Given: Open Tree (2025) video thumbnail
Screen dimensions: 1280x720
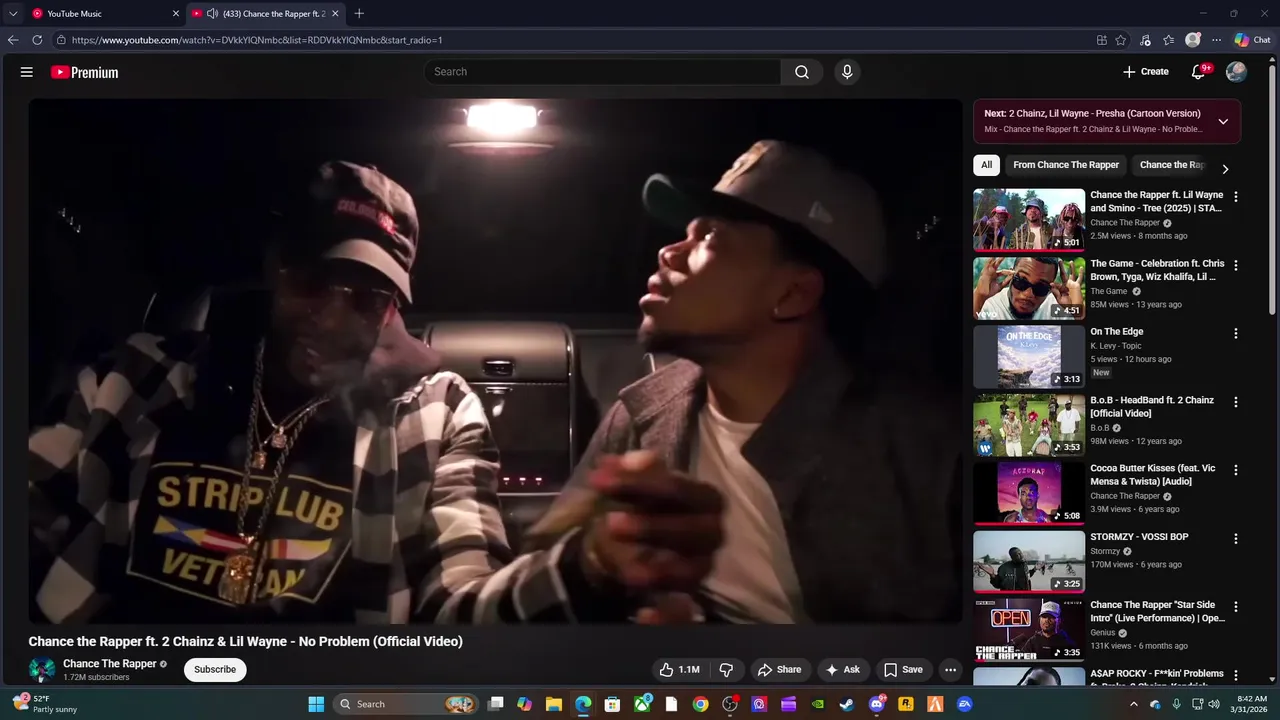Looking at the screenshot, I should pos(1029,220).
